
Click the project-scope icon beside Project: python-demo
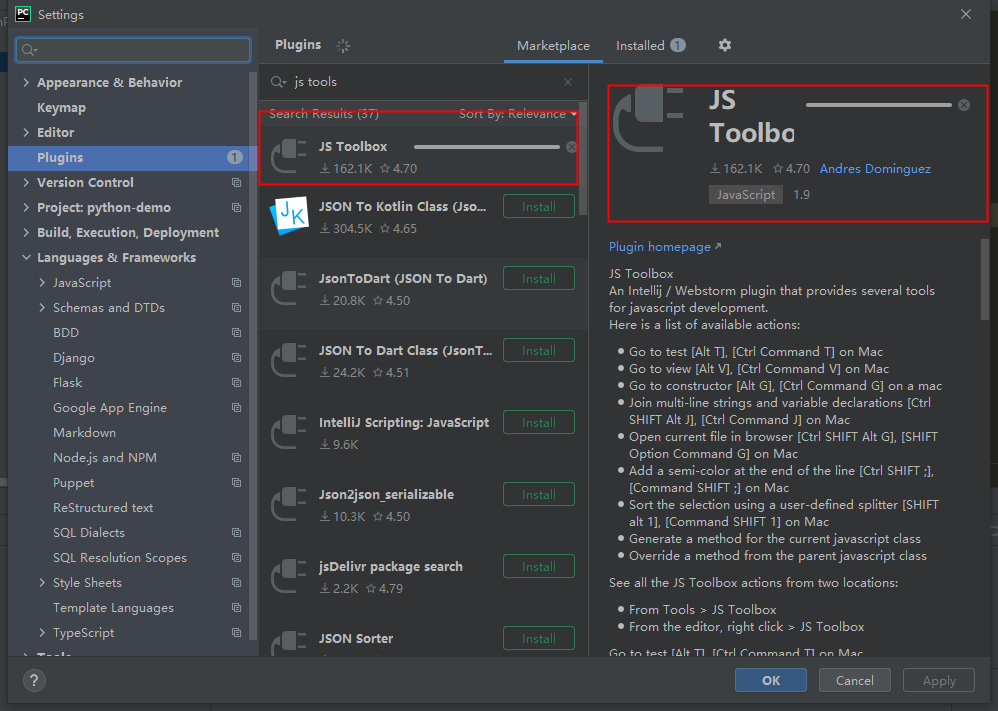coord(236,208)
